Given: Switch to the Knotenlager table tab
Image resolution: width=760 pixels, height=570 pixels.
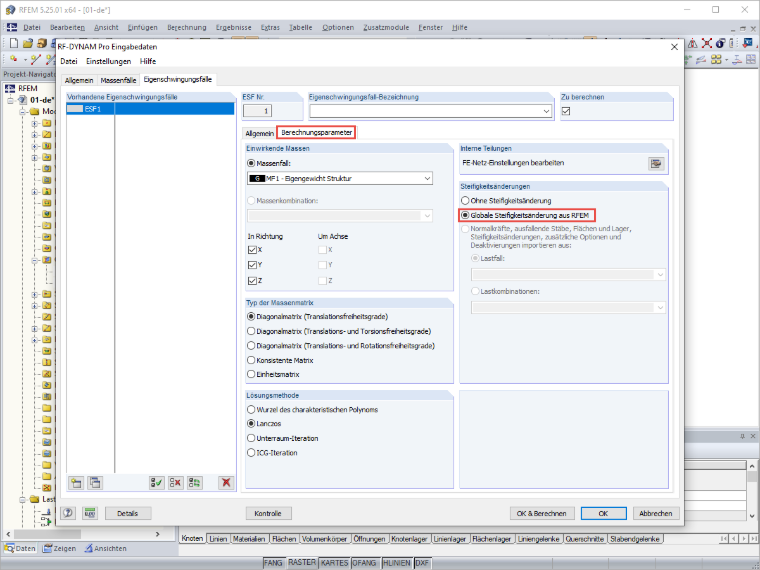Looking at the screenshot, I should pos(409,539).
